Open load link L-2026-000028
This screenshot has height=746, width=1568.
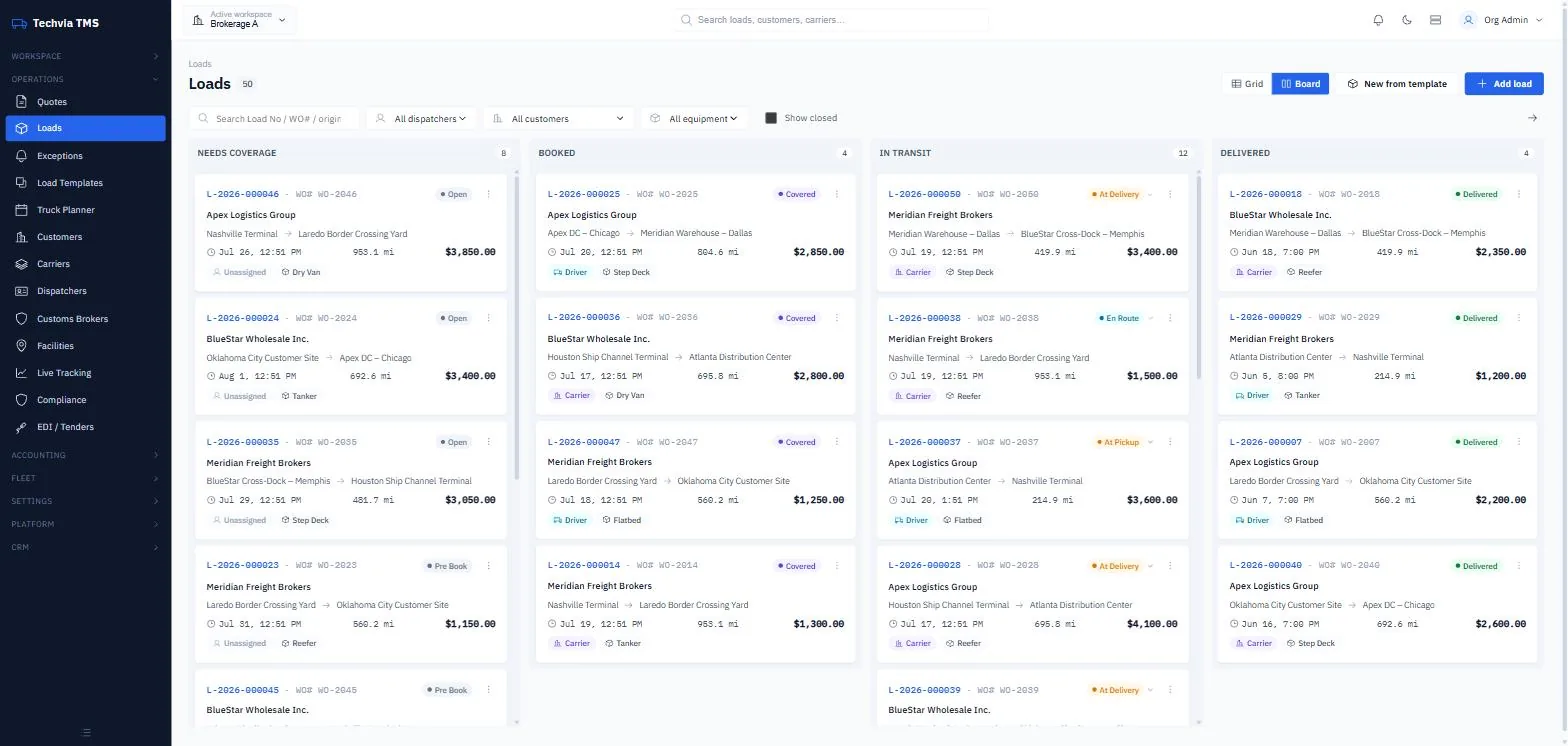point(924,566)
